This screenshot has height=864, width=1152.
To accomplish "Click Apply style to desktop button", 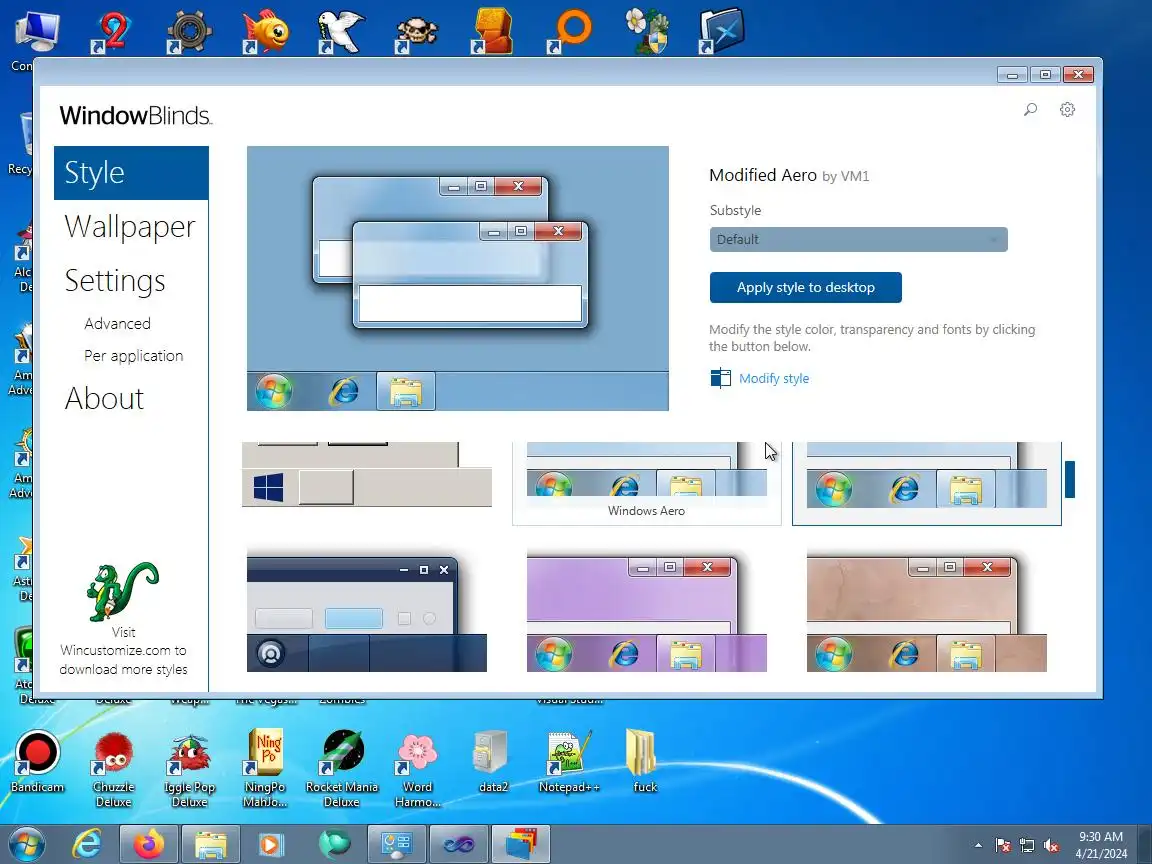I will tap(805, 287).
